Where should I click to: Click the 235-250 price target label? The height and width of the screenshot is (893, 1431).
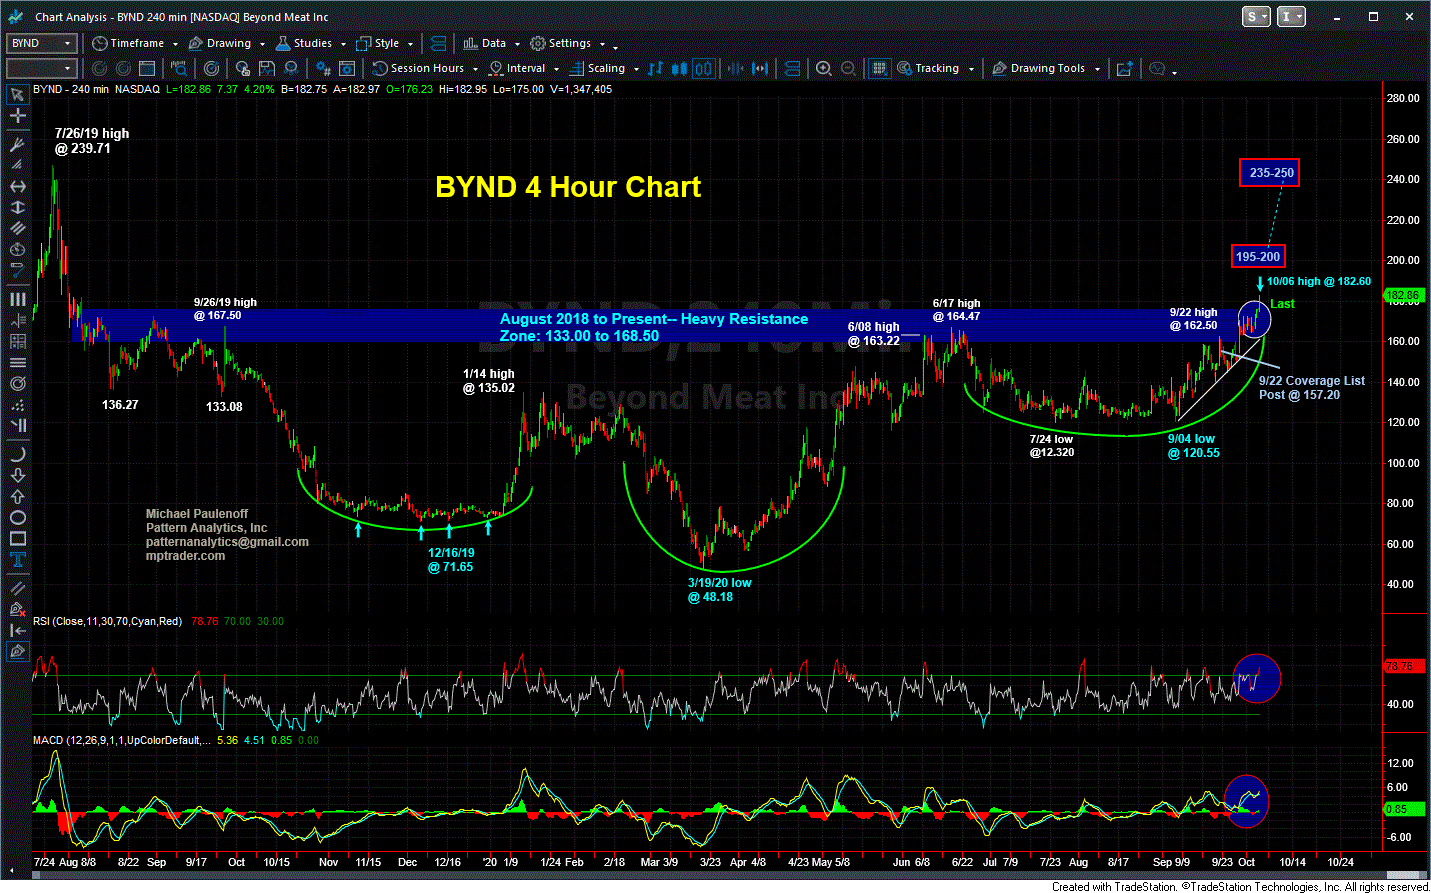click(1271, 173)
